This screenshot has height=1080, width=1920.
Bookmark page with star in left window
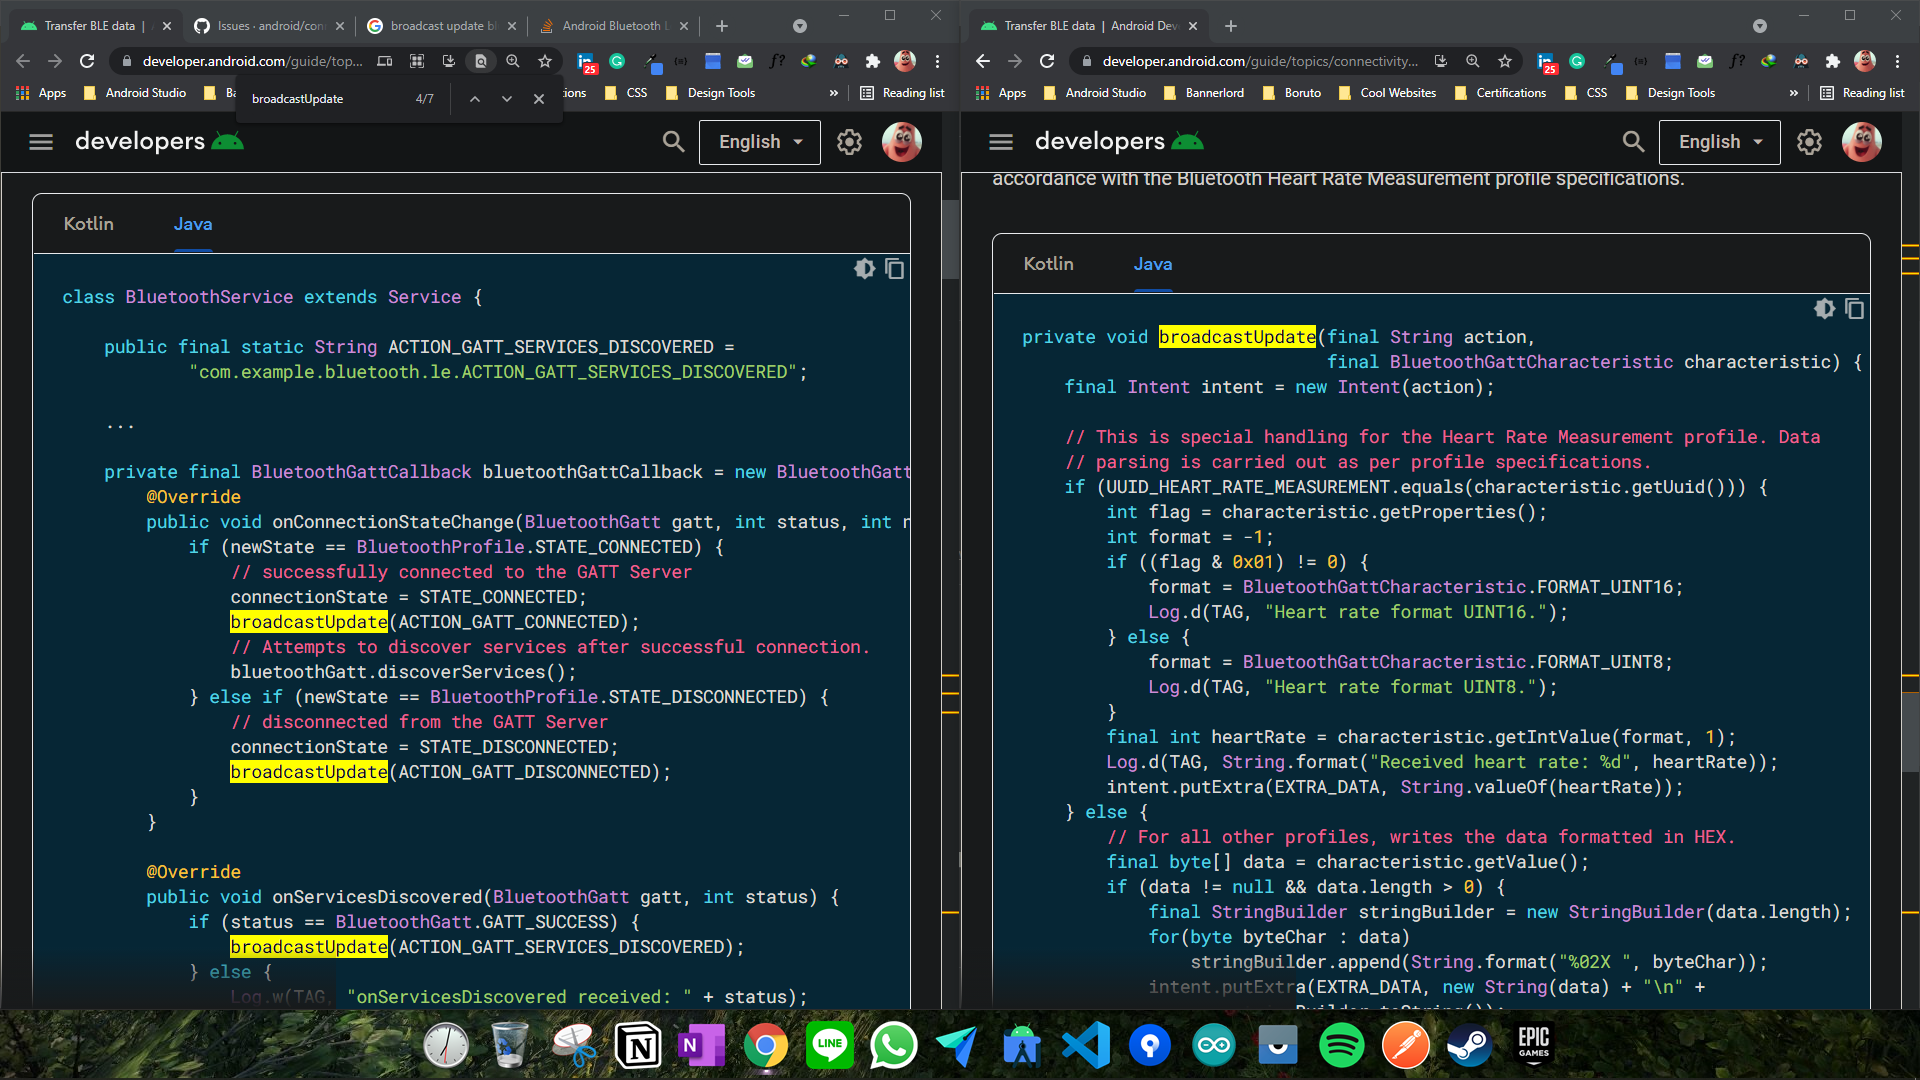545,61
